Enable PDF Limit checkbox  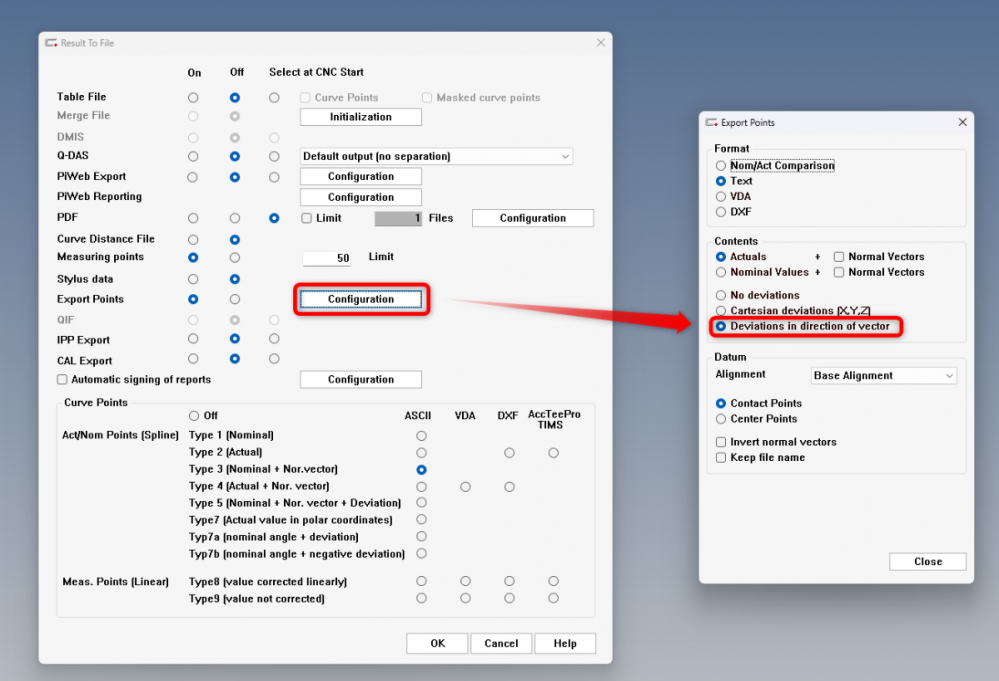click(306, 218)
